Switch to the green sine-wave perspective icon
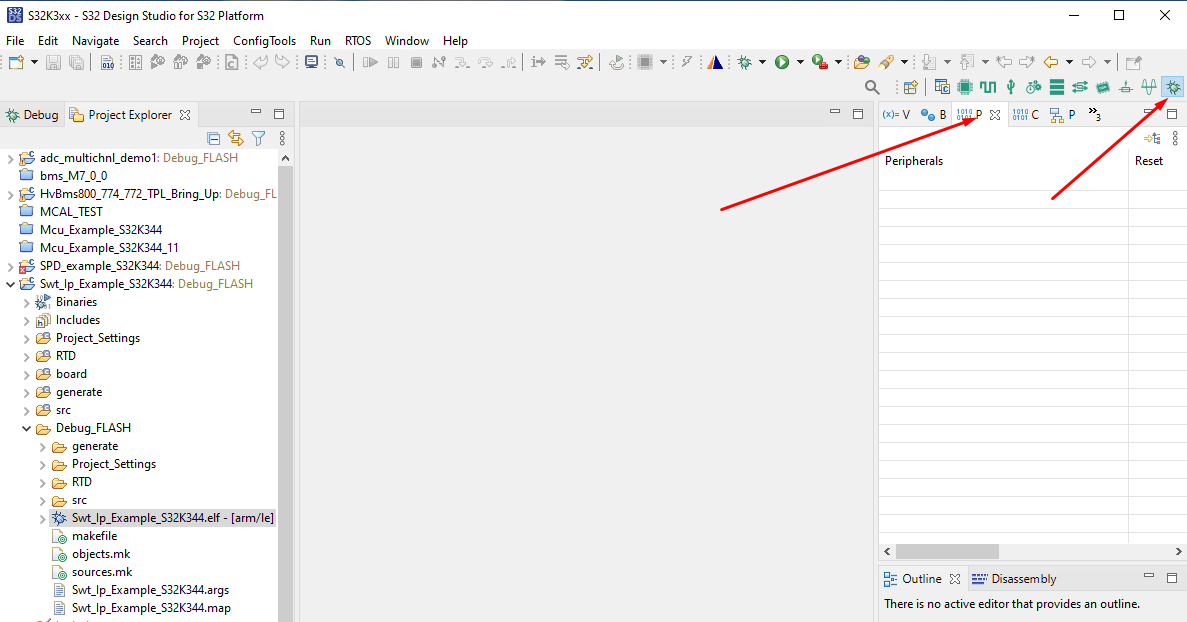Viewport: 1187px width, 622px height. click(x=1149, y=87)
